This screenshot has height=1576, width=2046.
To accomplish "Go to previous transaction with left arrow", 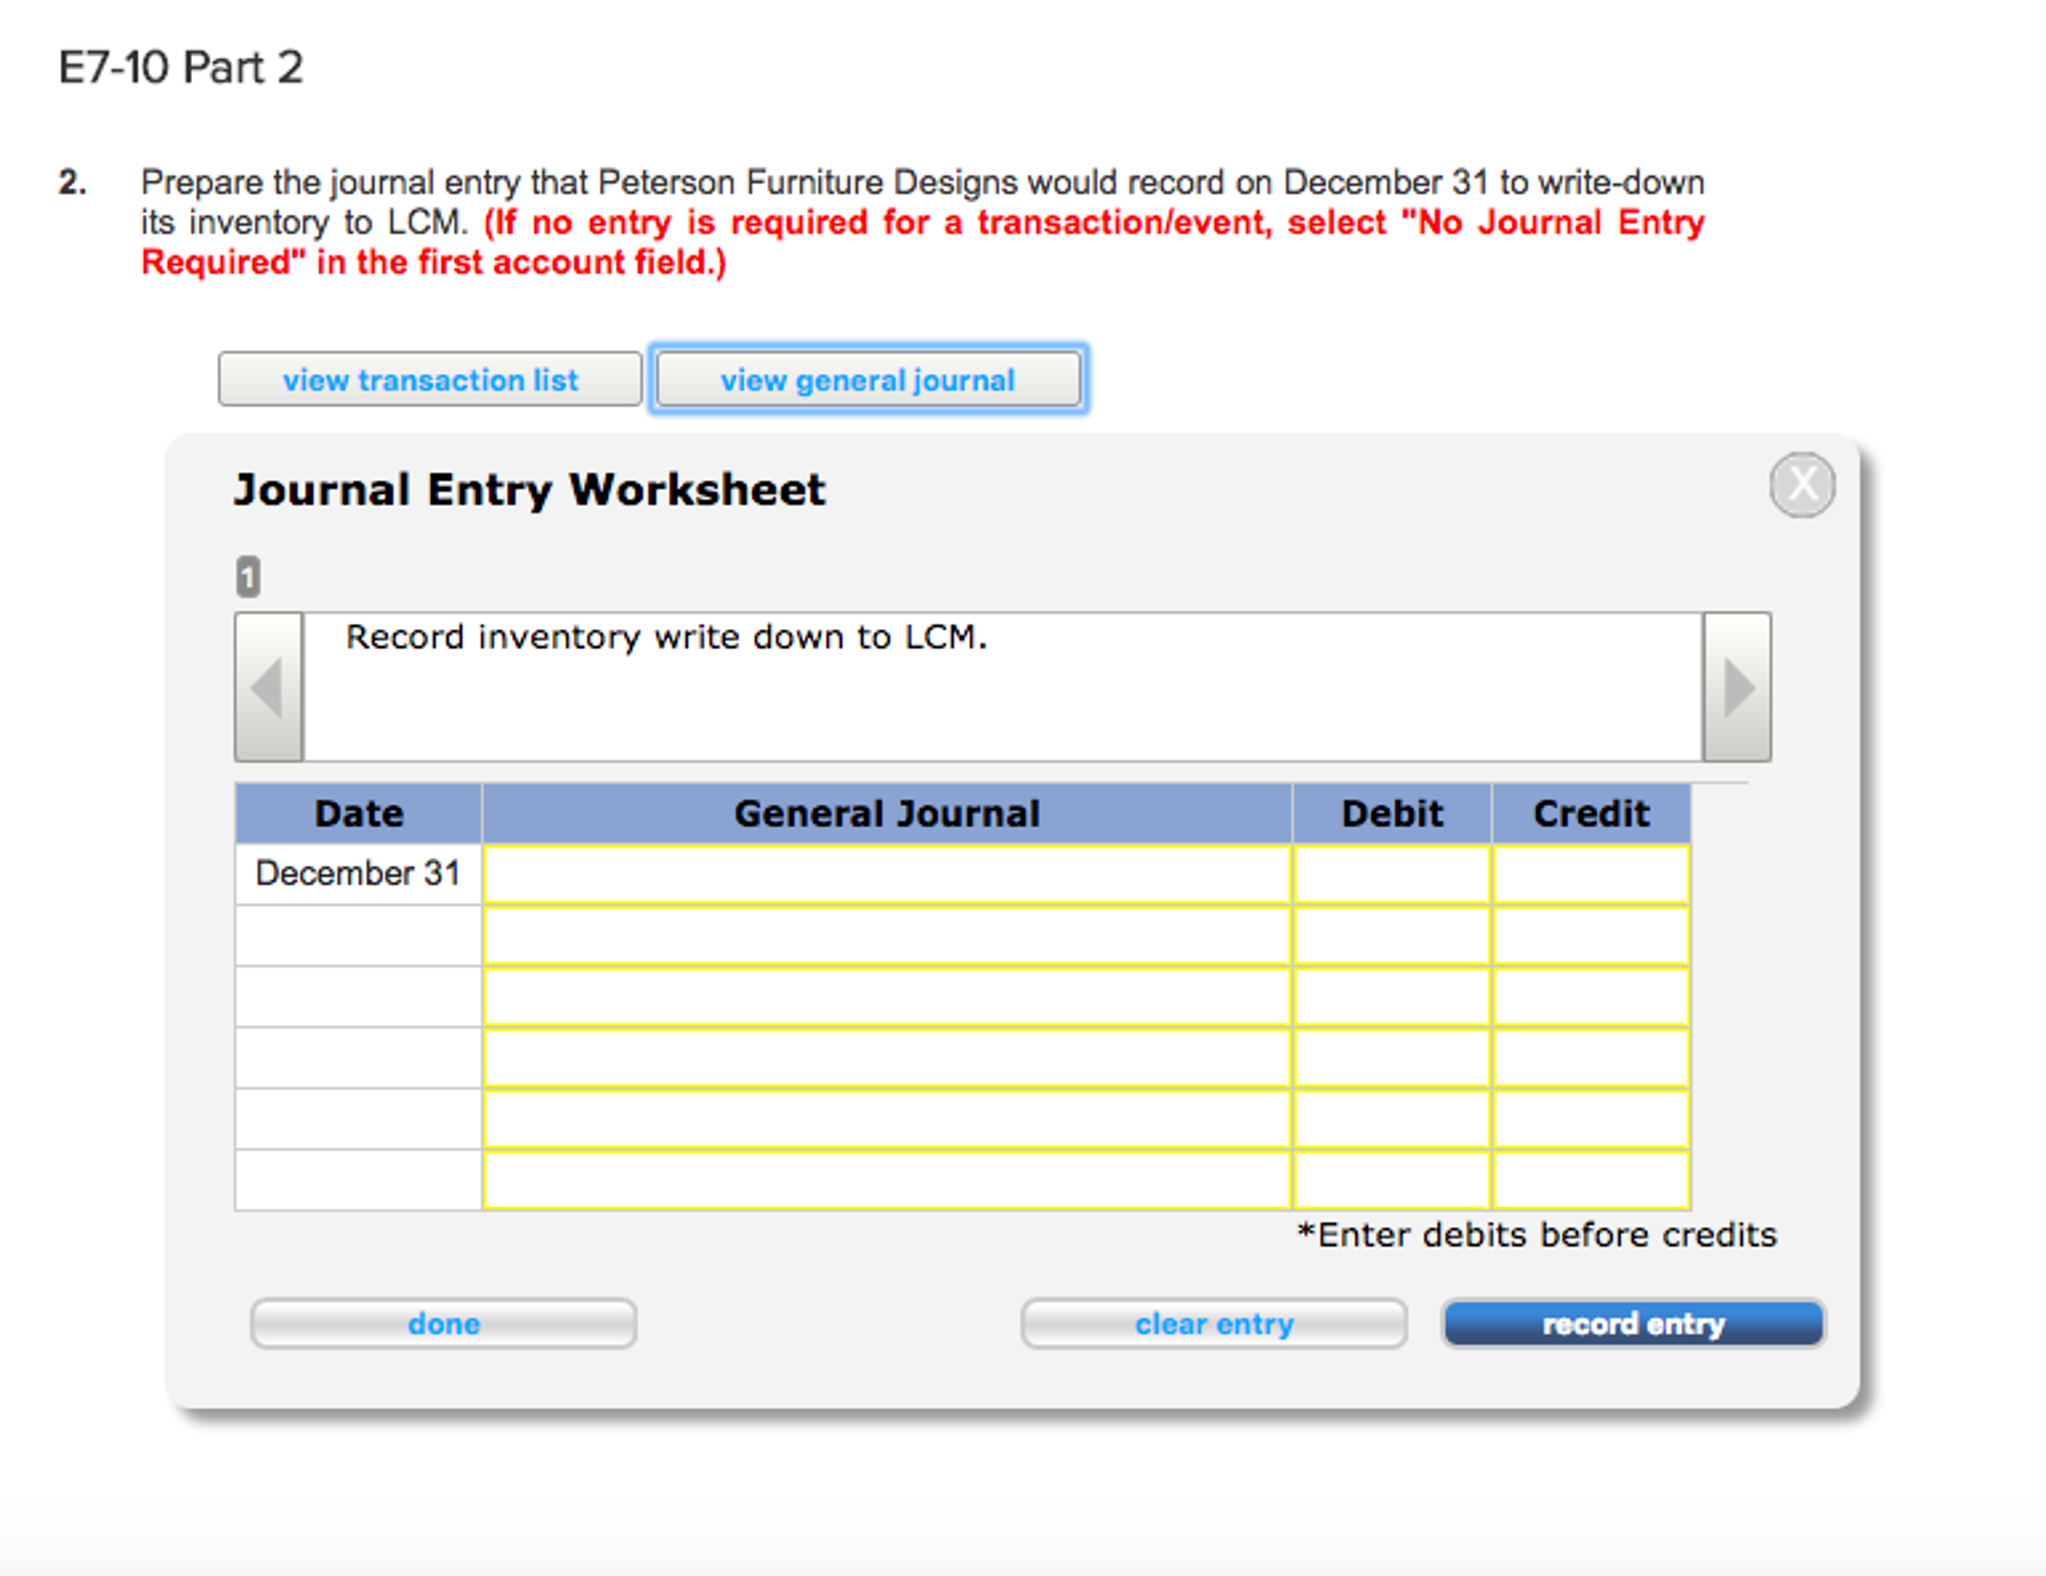I will click(x=268, y=687).
